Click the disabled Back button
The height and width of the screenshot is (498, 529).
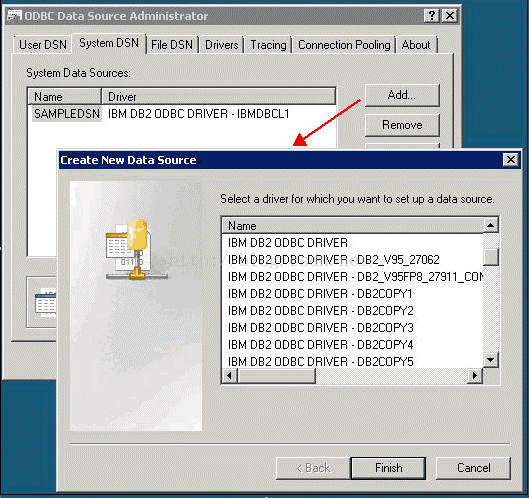click(x=313, y=468)
